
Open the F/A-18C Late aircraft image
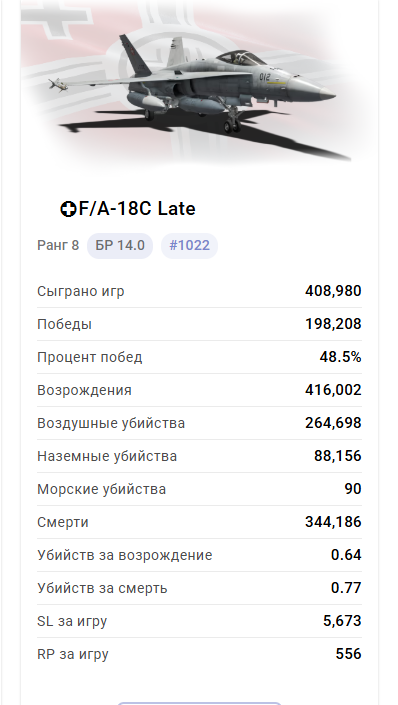[199, 85]
